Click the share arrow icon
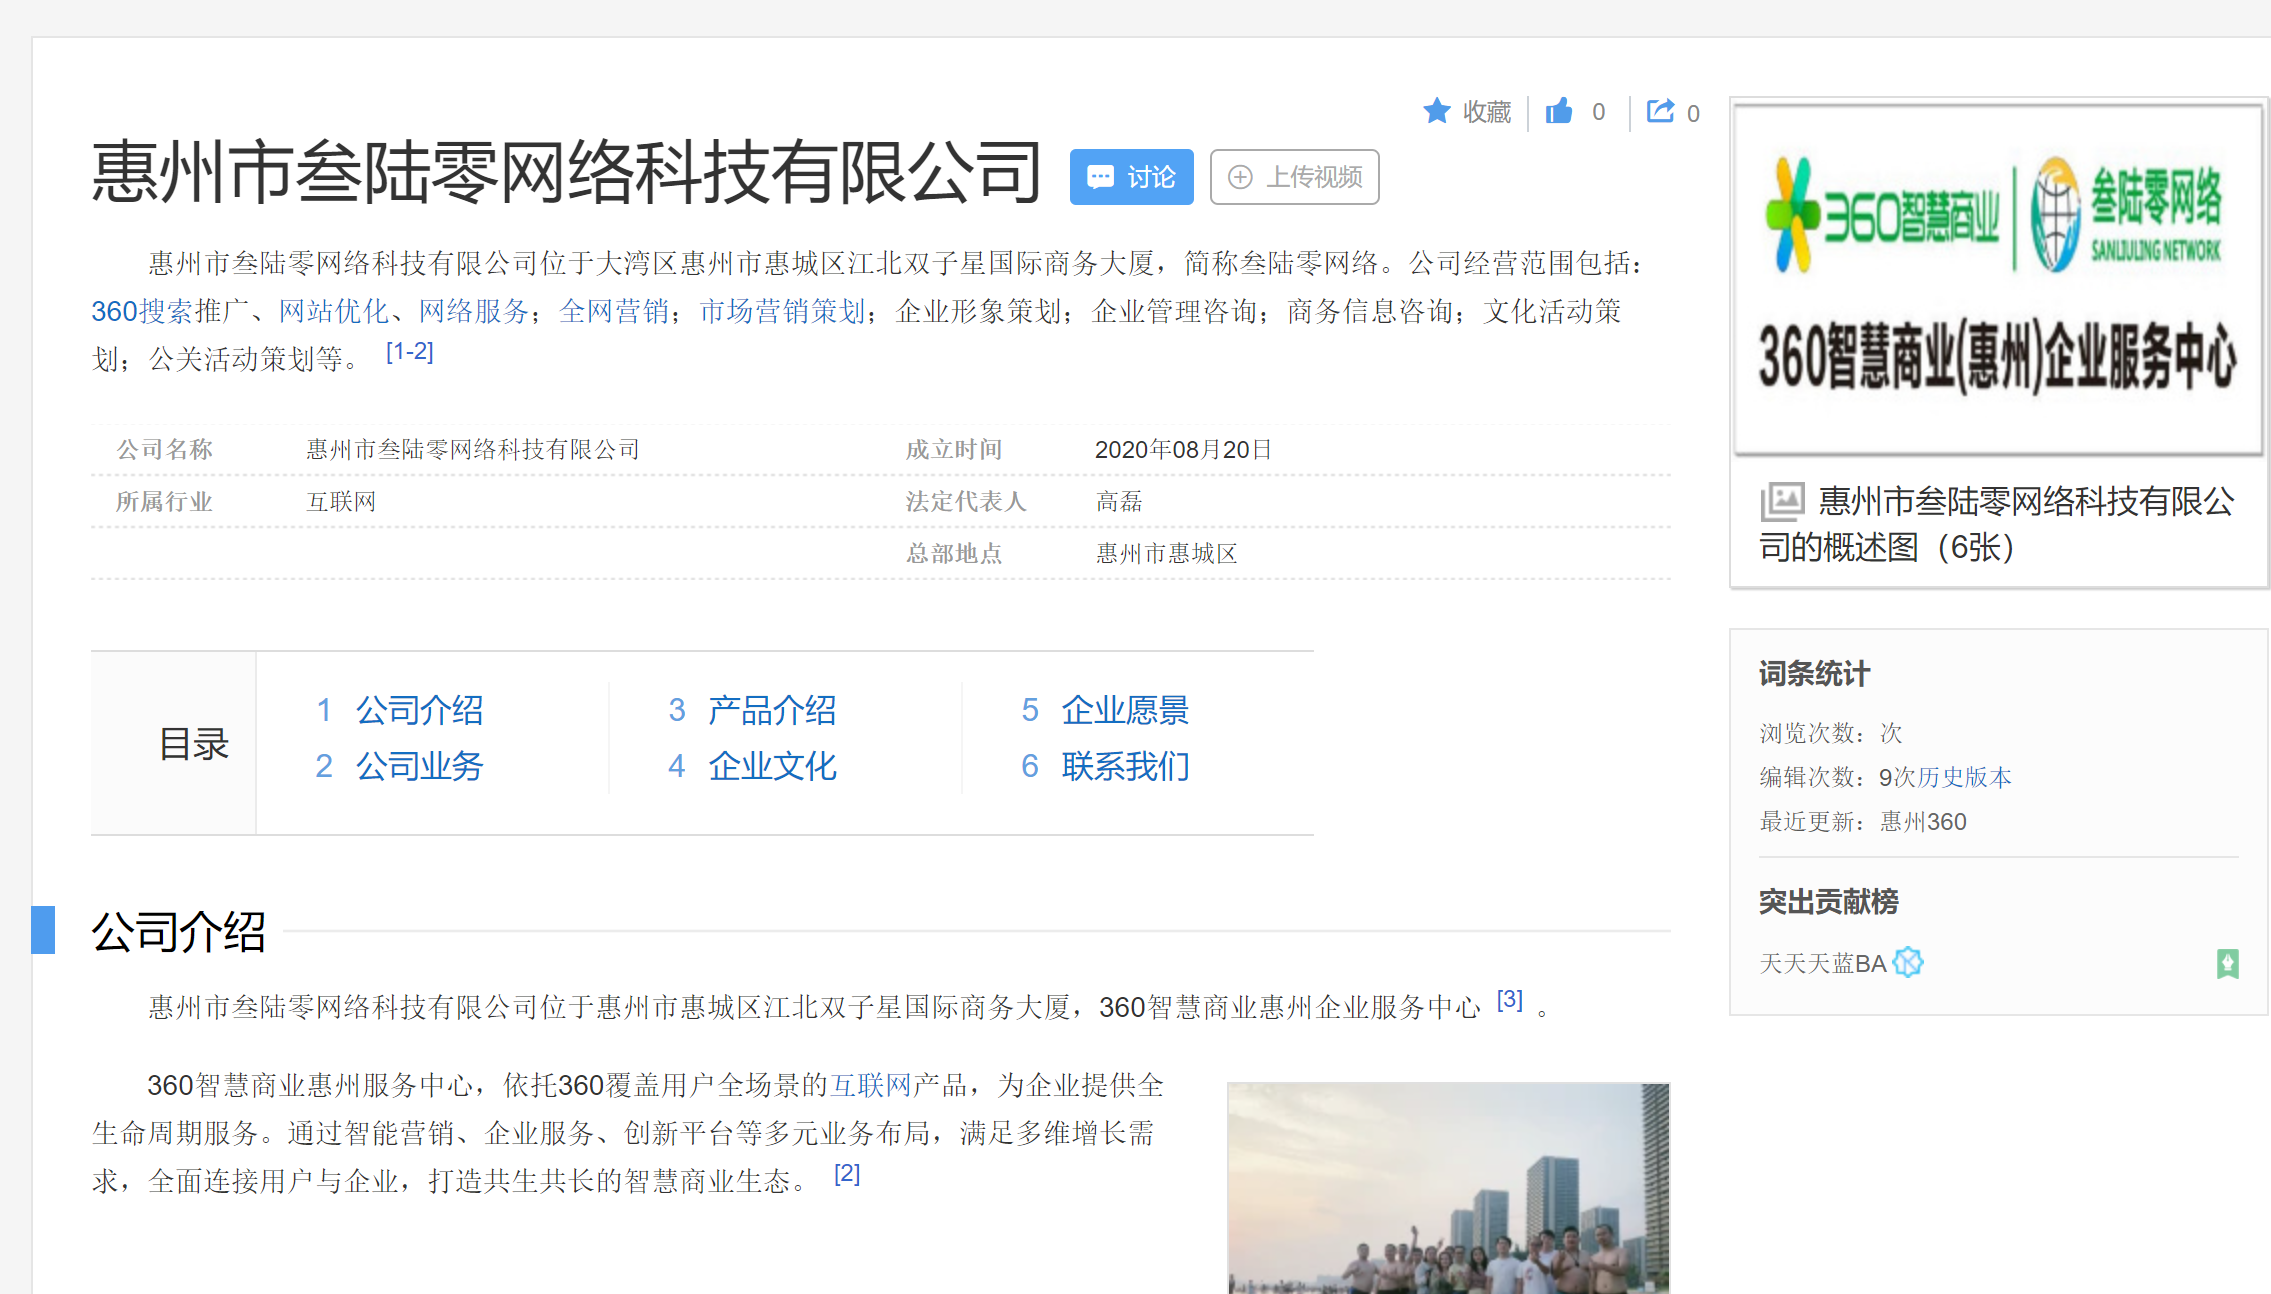Screen dimensions: 2271x1294 pos(1660,111)
